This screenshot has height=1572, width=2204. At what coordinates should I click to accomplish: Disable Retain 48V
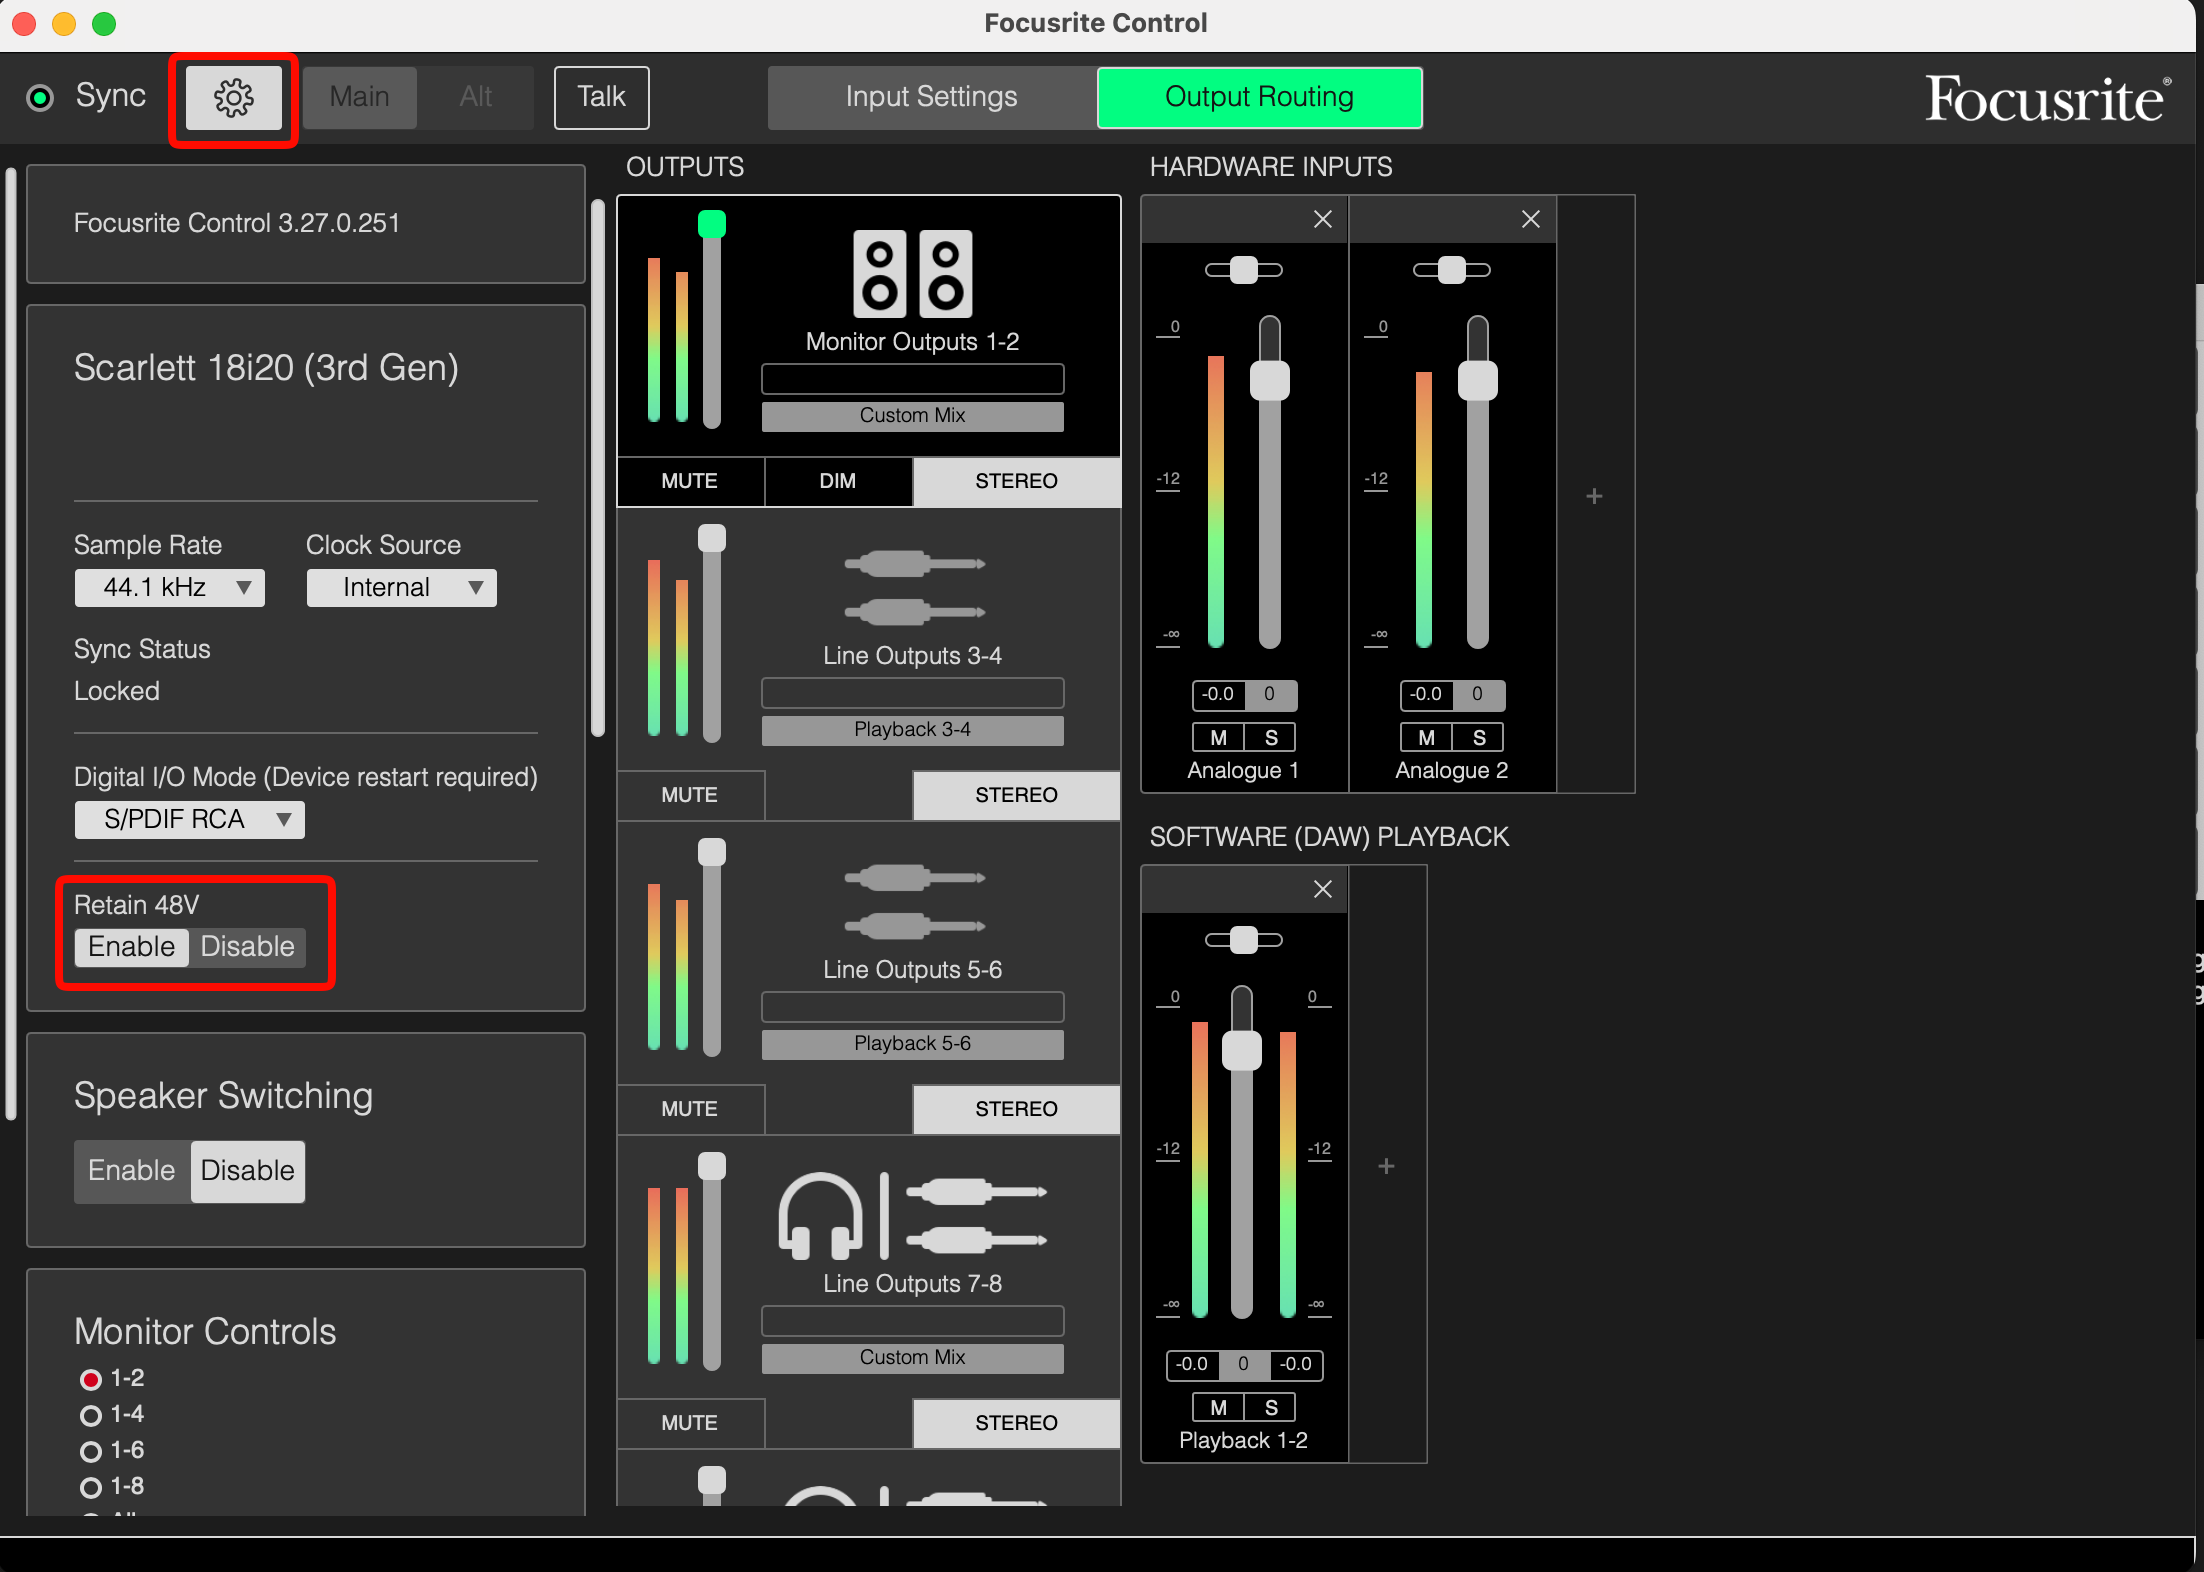point(247,946)
